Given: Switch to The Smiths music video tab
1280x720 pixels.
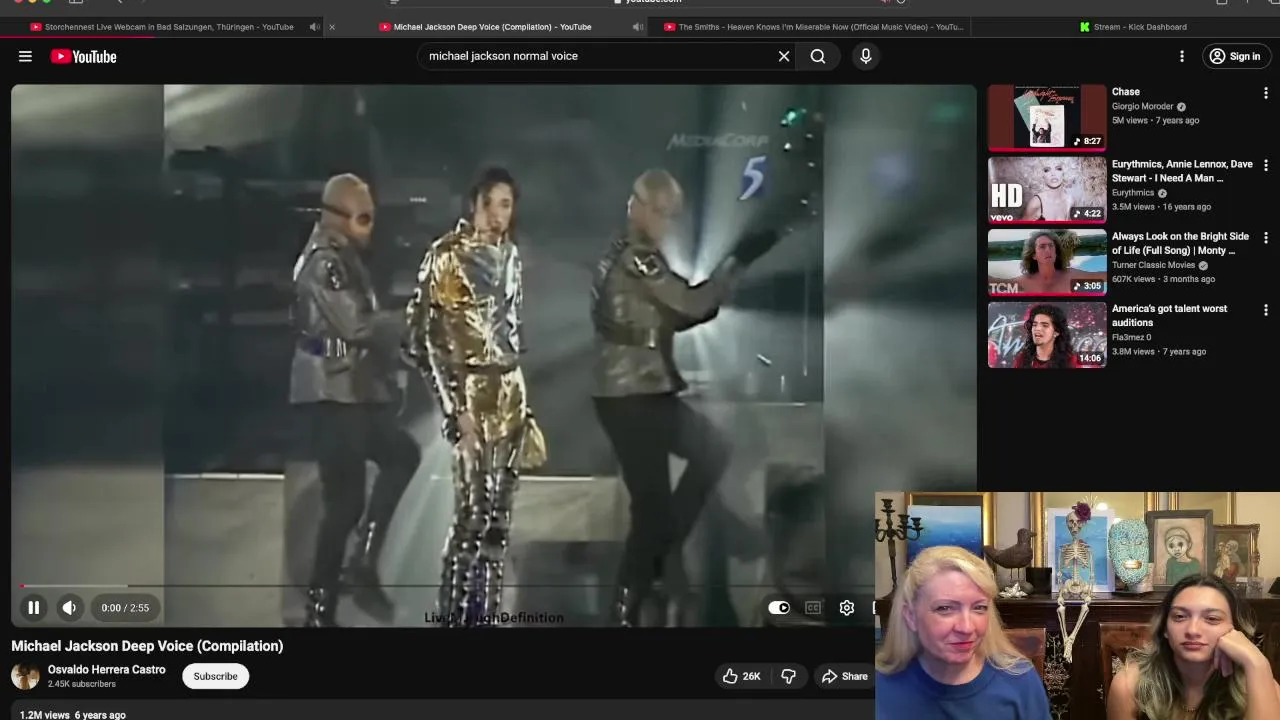Looking at the screenshot, I should pos(815,27).
